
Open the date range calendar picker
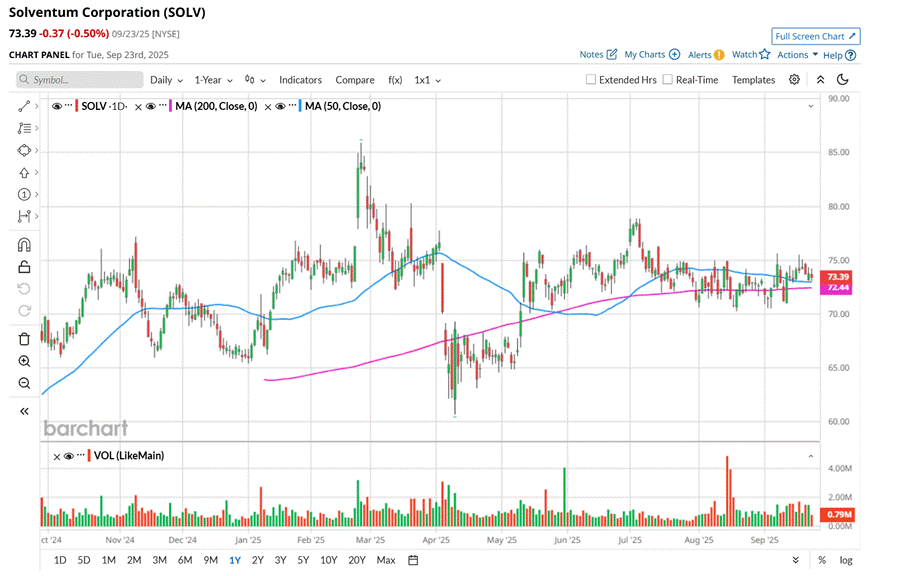coord(413,560)
